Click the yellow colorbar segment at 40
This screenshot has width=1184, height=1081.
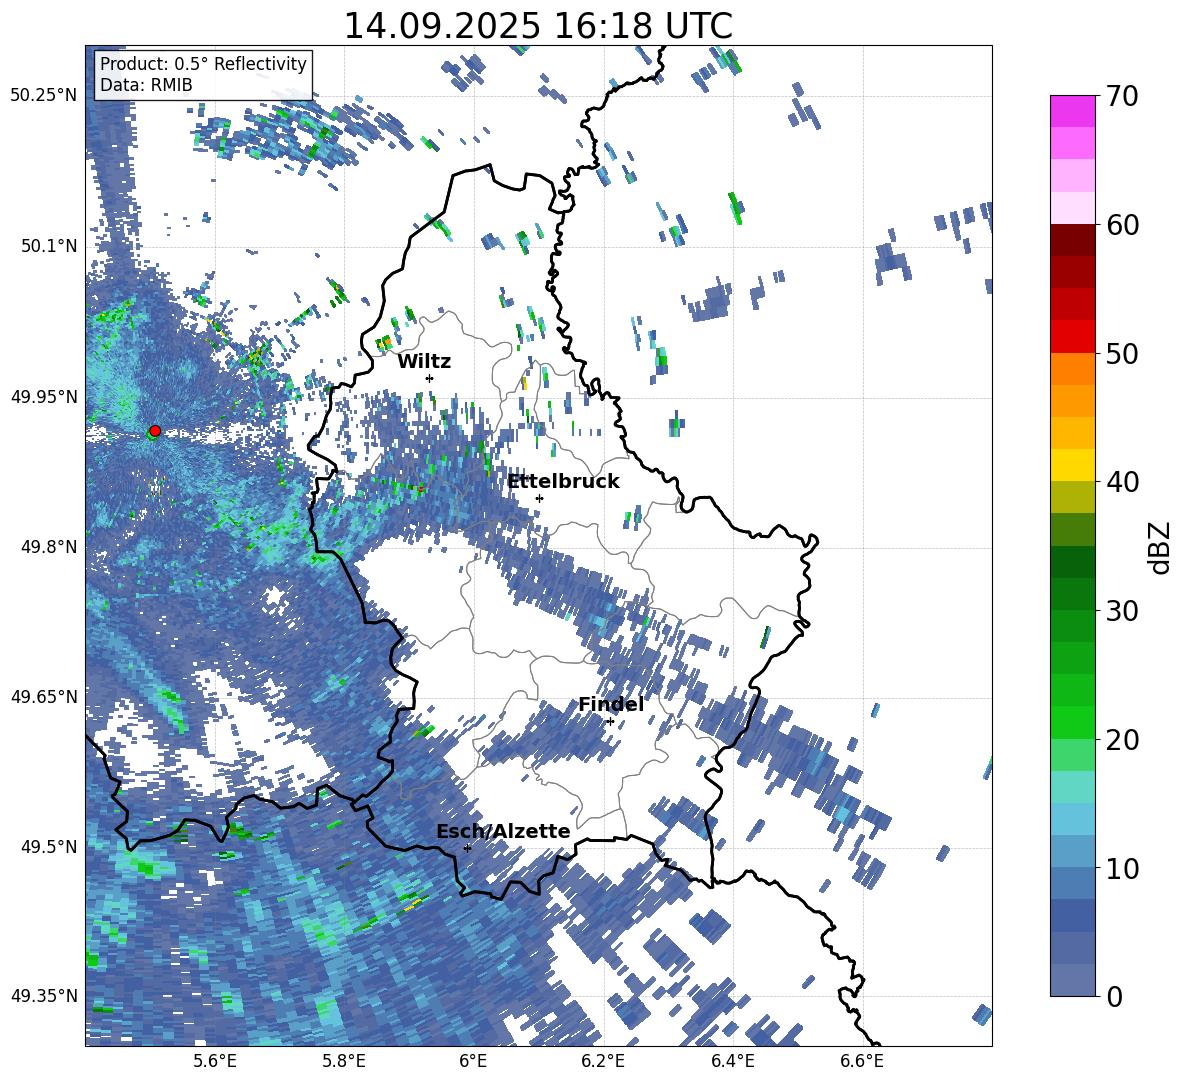[1072, 465]
